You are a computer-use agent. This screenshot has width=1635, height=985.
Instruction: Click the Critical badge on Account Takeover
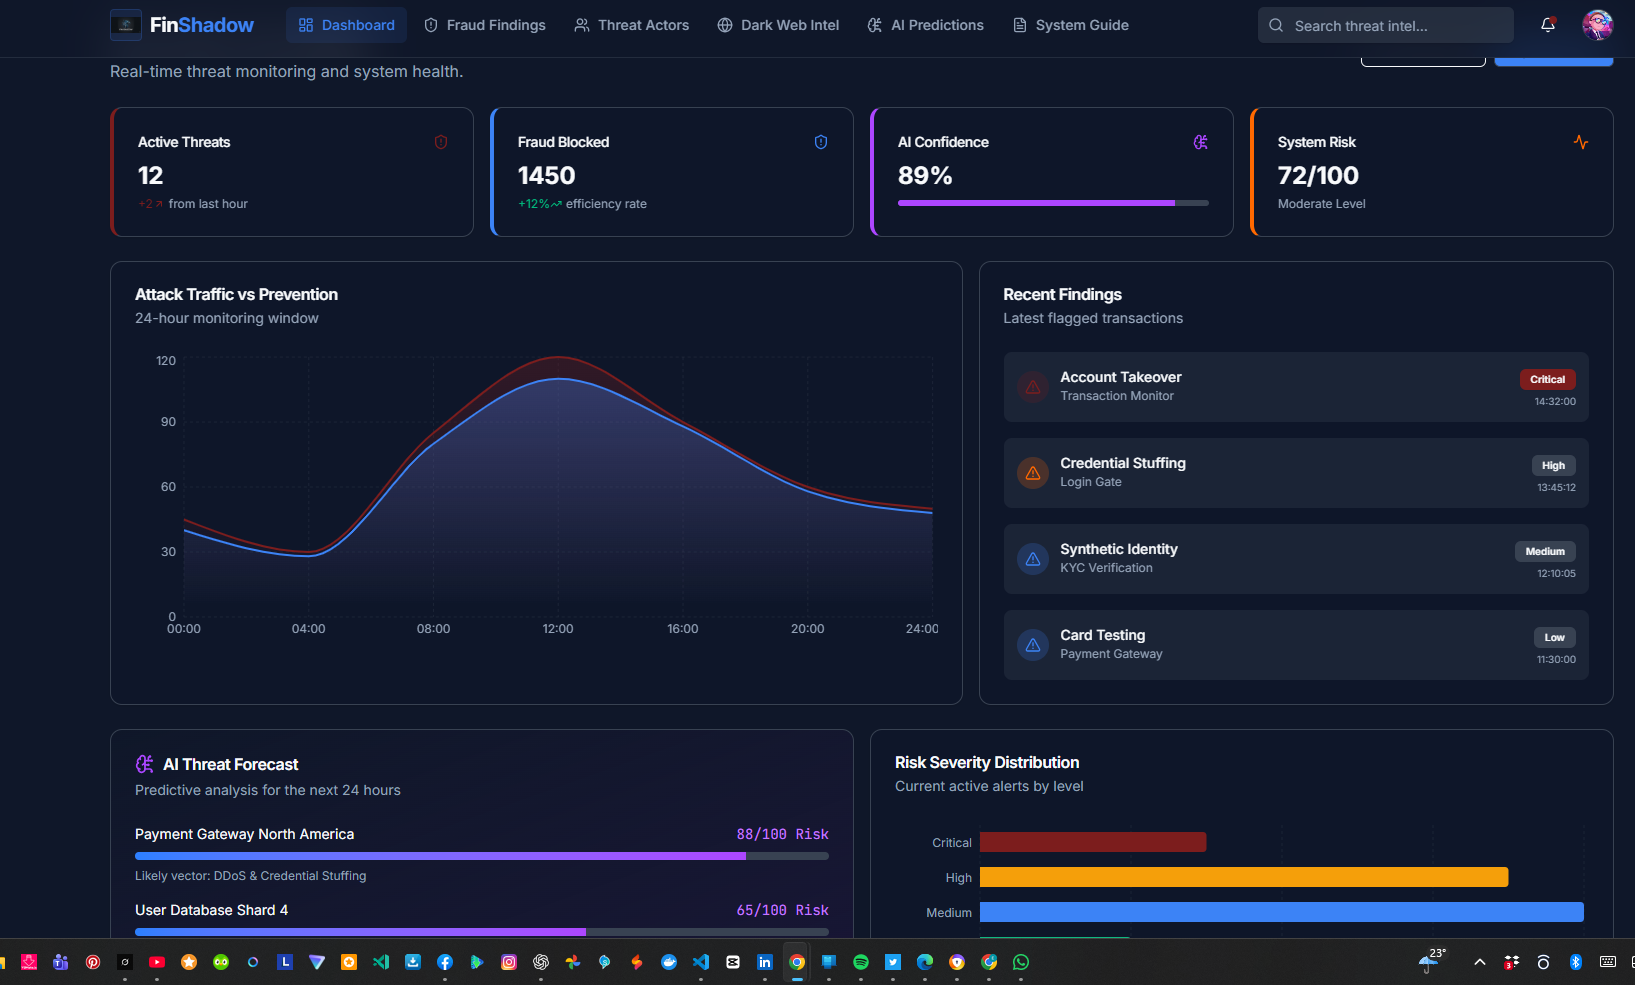[x=1547, y=379]
